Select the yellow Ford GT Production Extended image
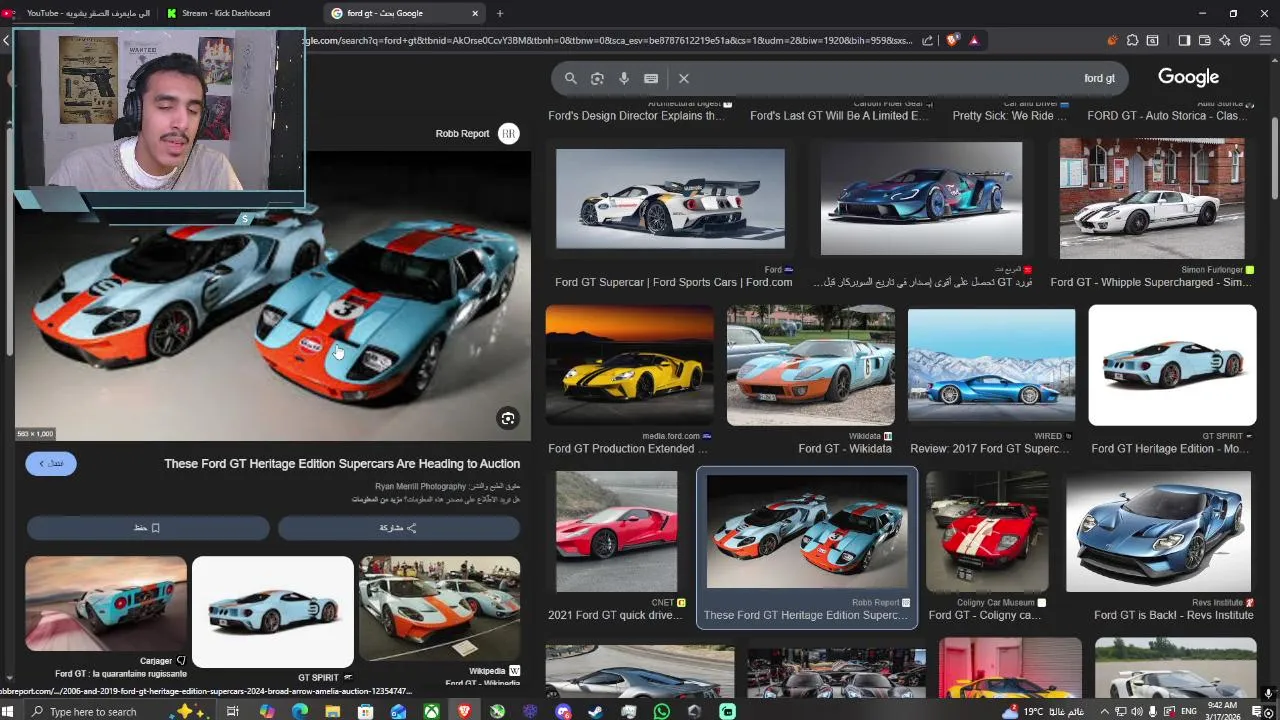Viewport: 1280px width, 720px height. (630, 366)
